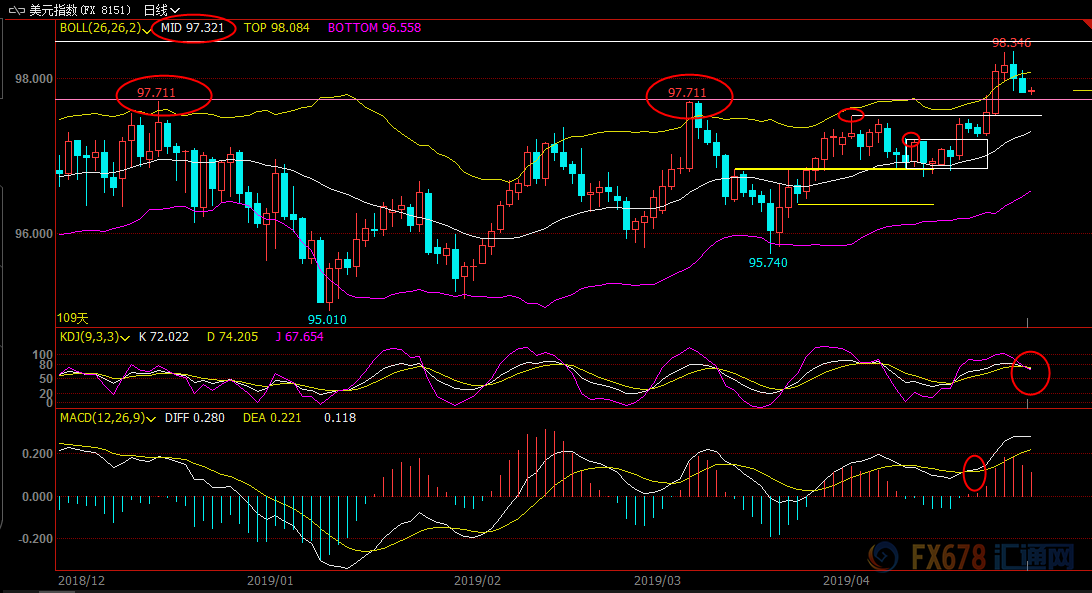Click the FX678 logo watermark icon

[x=883, y=555]
